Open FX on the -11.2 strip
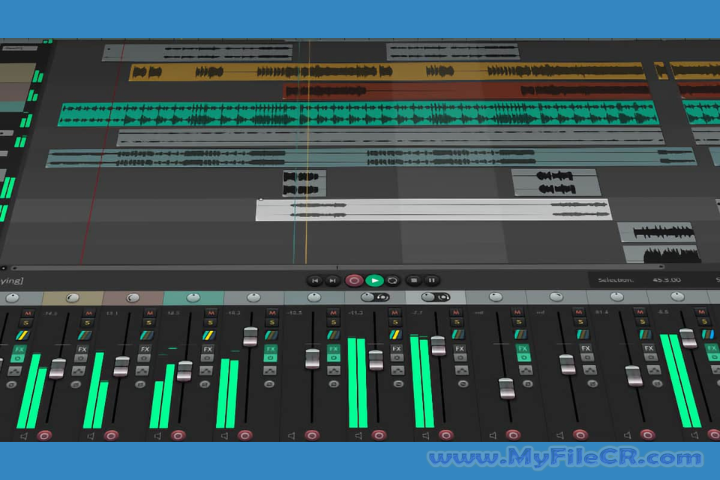The image size is (720, 480). (397, 349)
